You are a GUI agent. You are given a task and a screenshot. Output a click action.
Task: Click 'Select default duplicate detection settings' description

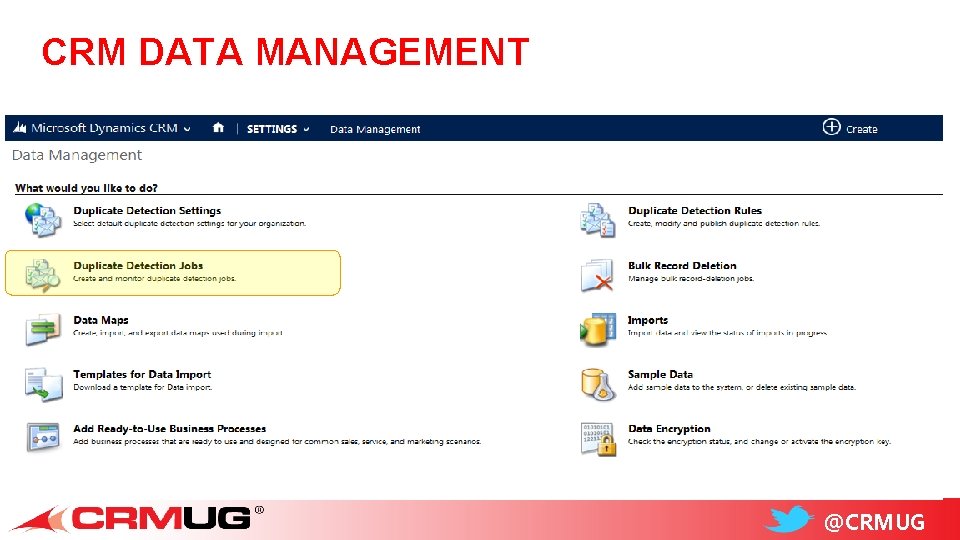pyautogui.click(x=189, y=223)
